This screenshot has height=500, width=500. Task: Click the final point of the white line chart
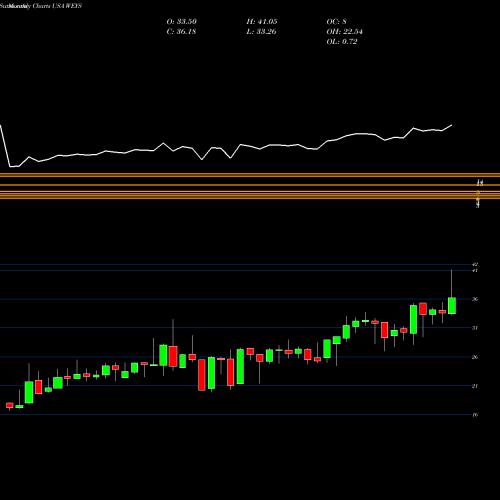(x=452, y=125)
